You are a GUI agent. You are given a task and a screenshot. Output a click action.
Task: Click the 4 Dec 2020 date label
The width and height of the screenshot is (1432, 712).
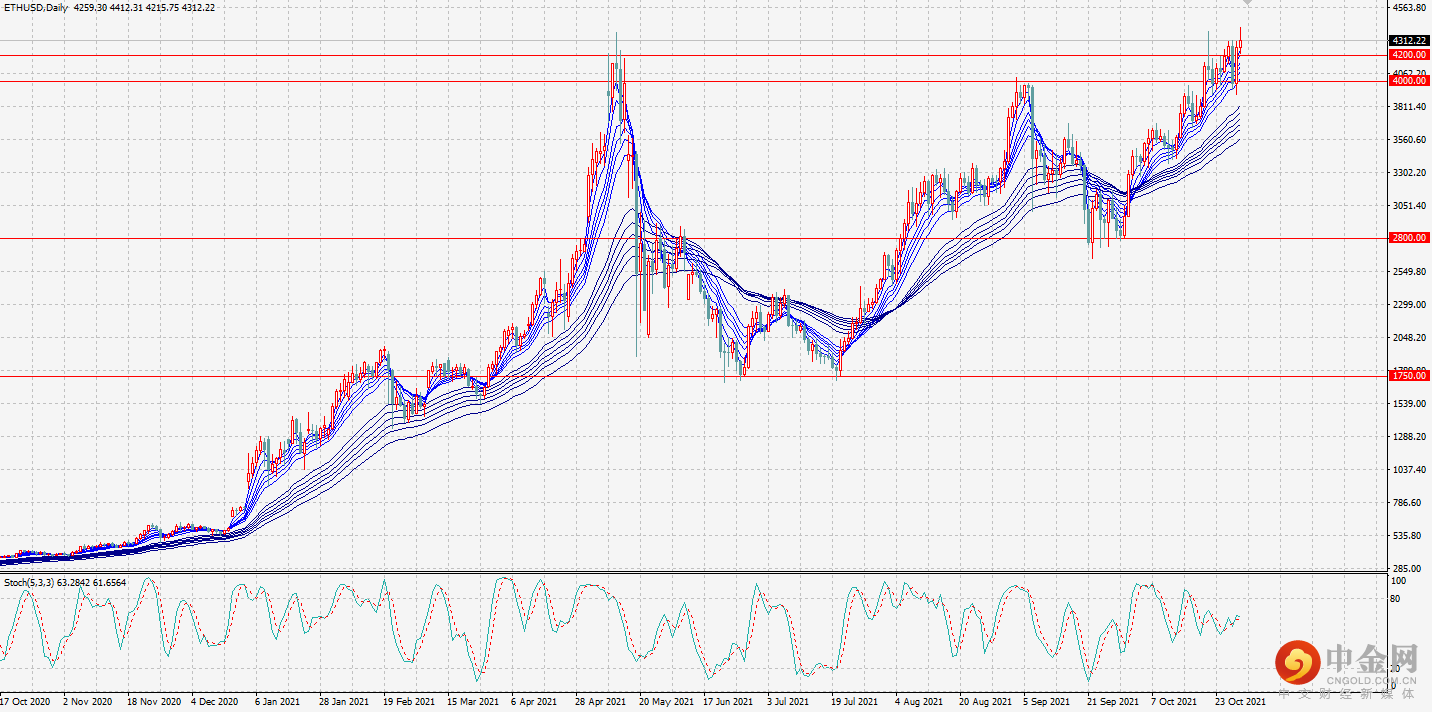[216, 702]
